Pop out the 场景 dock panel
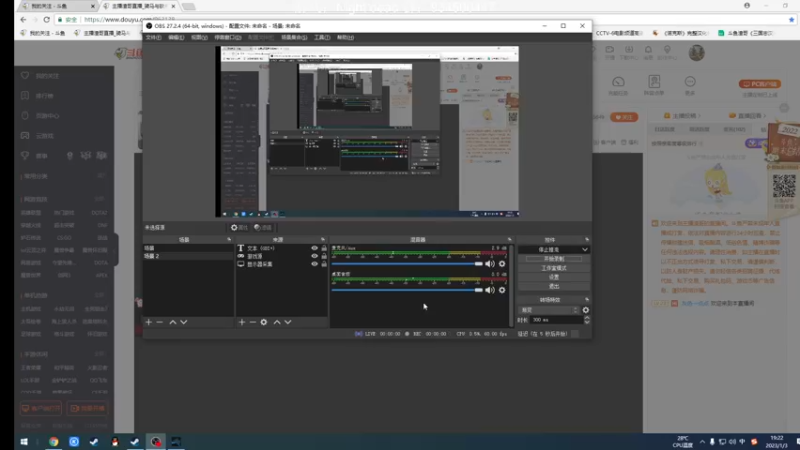The image size is (800, 450). click(x=229, y=239)
